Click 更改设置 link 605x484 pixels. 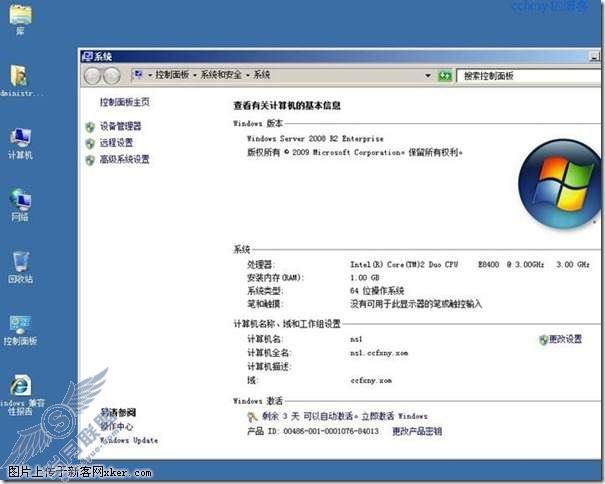pyautogui.click(x=565, y=339)
